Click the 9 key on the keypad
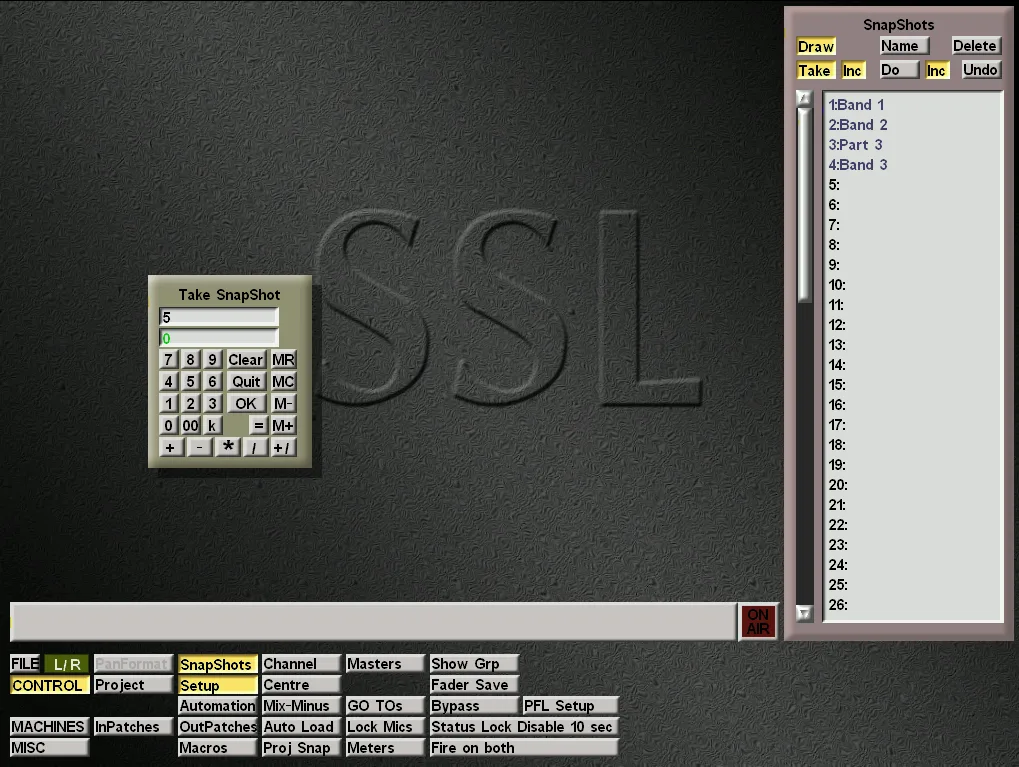 point(212,360)
